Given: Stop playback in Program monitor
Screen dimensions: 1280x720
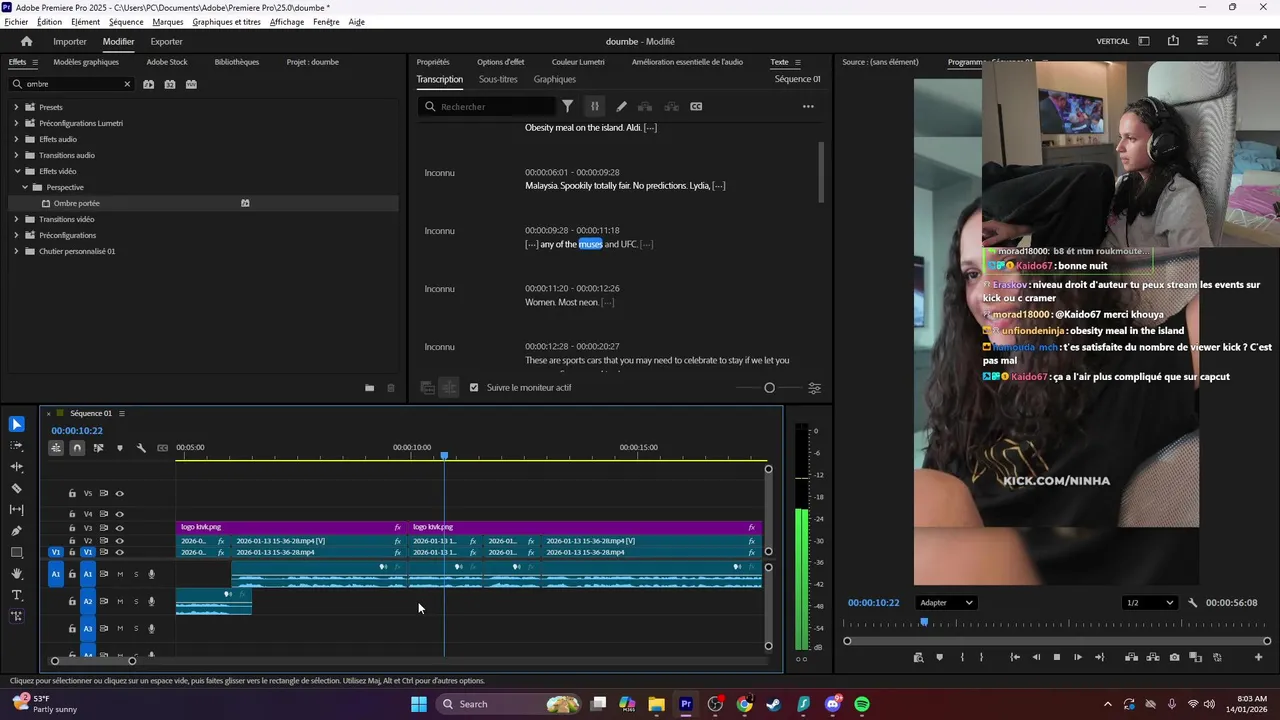Looking at the screenshot, I should [1057, 657].
